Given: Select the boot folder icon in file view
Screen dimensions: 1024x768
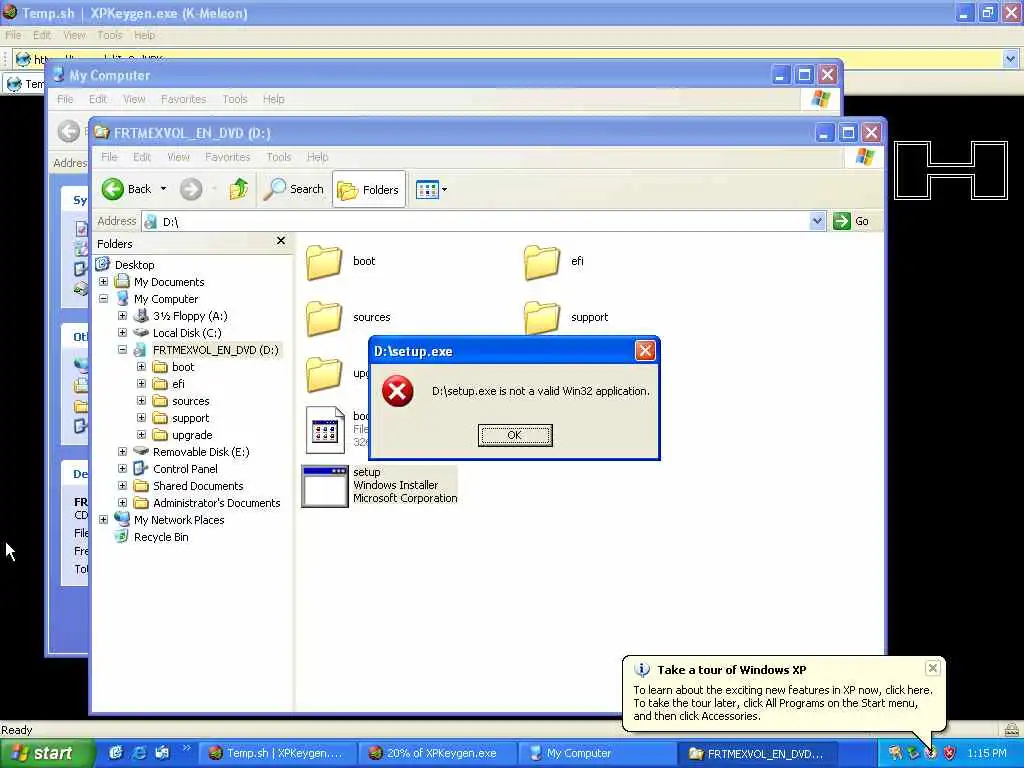Looking at the screenshot, I should click(324, 262).
